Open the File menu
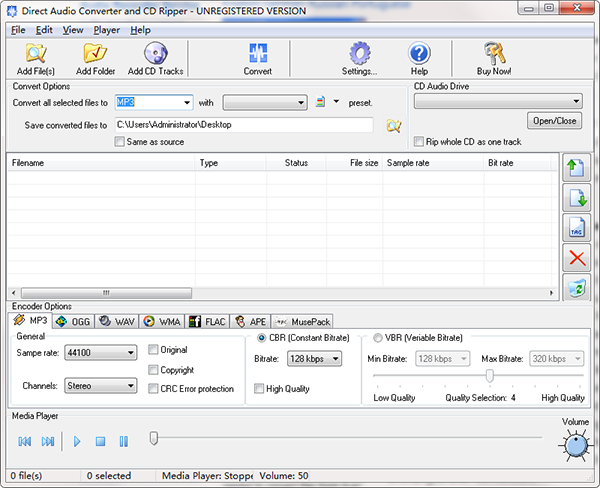The height and width of the screenshot is (488, 600). click(x=18, y=30)
